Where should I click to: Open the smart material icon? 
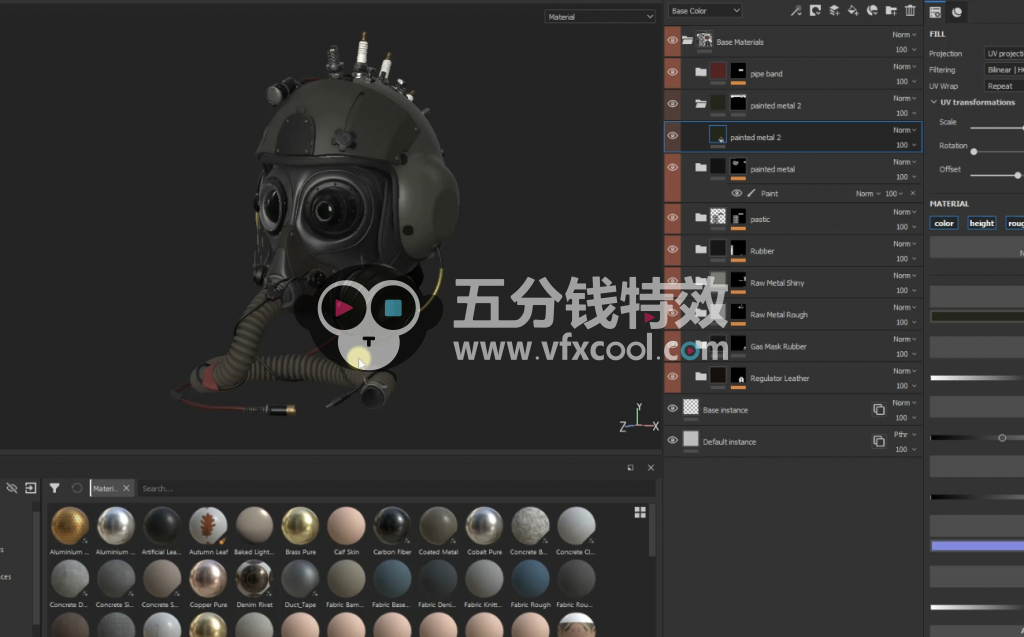click(872, 10)
